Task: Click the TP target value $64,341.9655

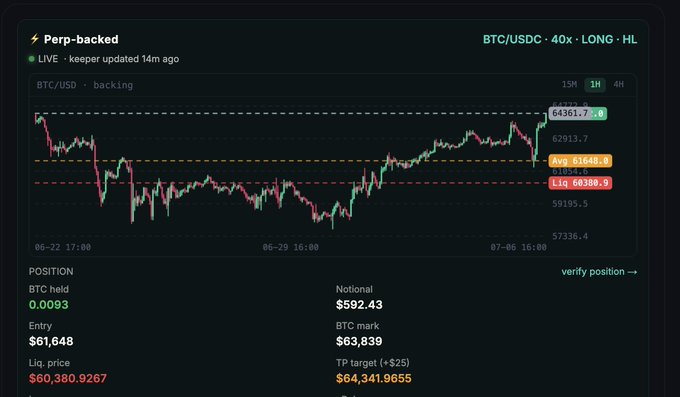Action: [x=373, y=378]
